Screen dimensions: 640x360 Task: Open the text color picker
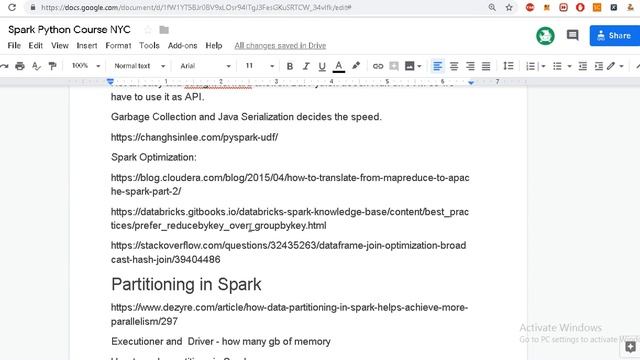click(x=338, y=66)
